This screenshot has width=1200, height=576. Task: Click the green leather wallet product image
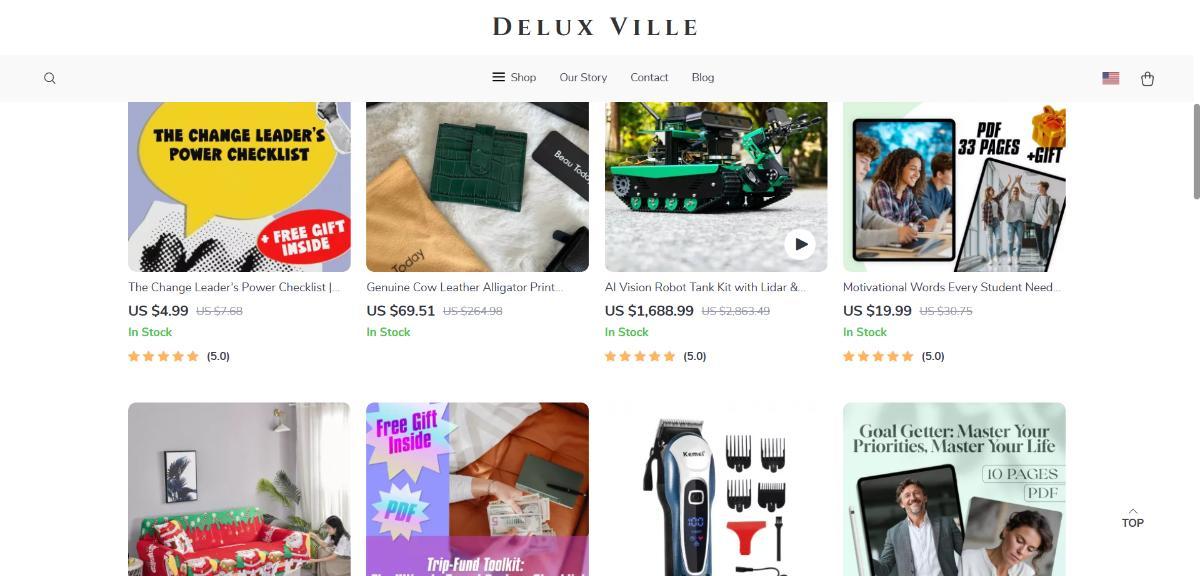coord(477,187)
